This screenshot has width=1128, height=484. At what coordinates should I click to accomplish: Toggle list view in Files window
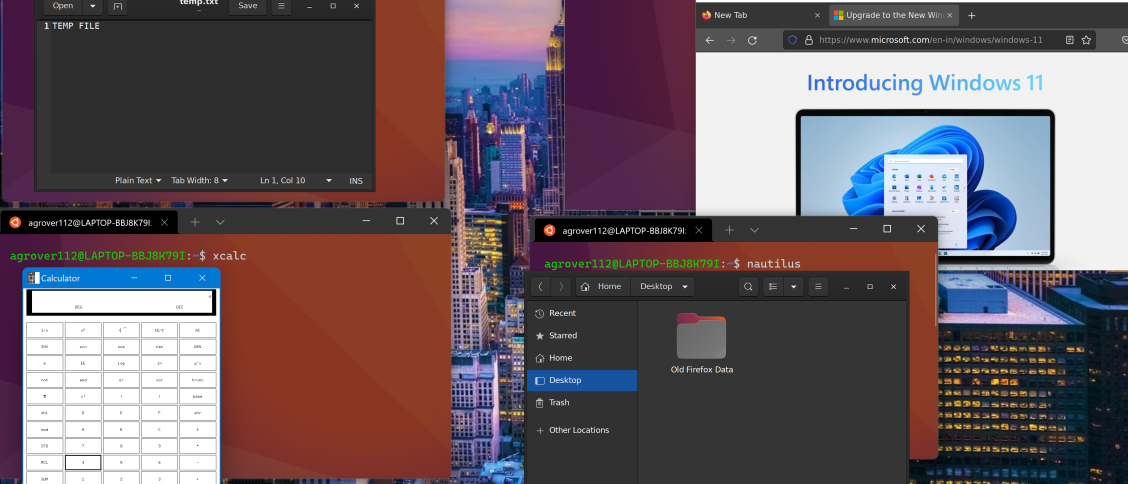773,286
